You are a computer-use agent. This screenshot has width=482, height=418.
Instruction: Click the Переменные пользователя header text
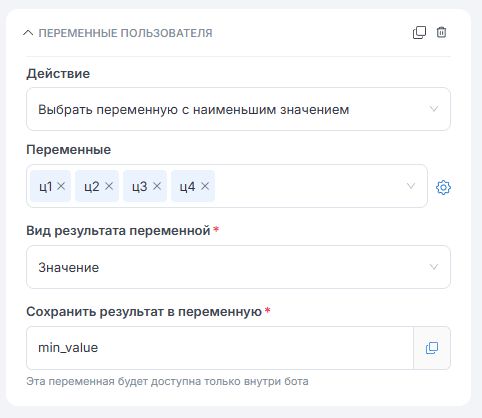point(125,33)
